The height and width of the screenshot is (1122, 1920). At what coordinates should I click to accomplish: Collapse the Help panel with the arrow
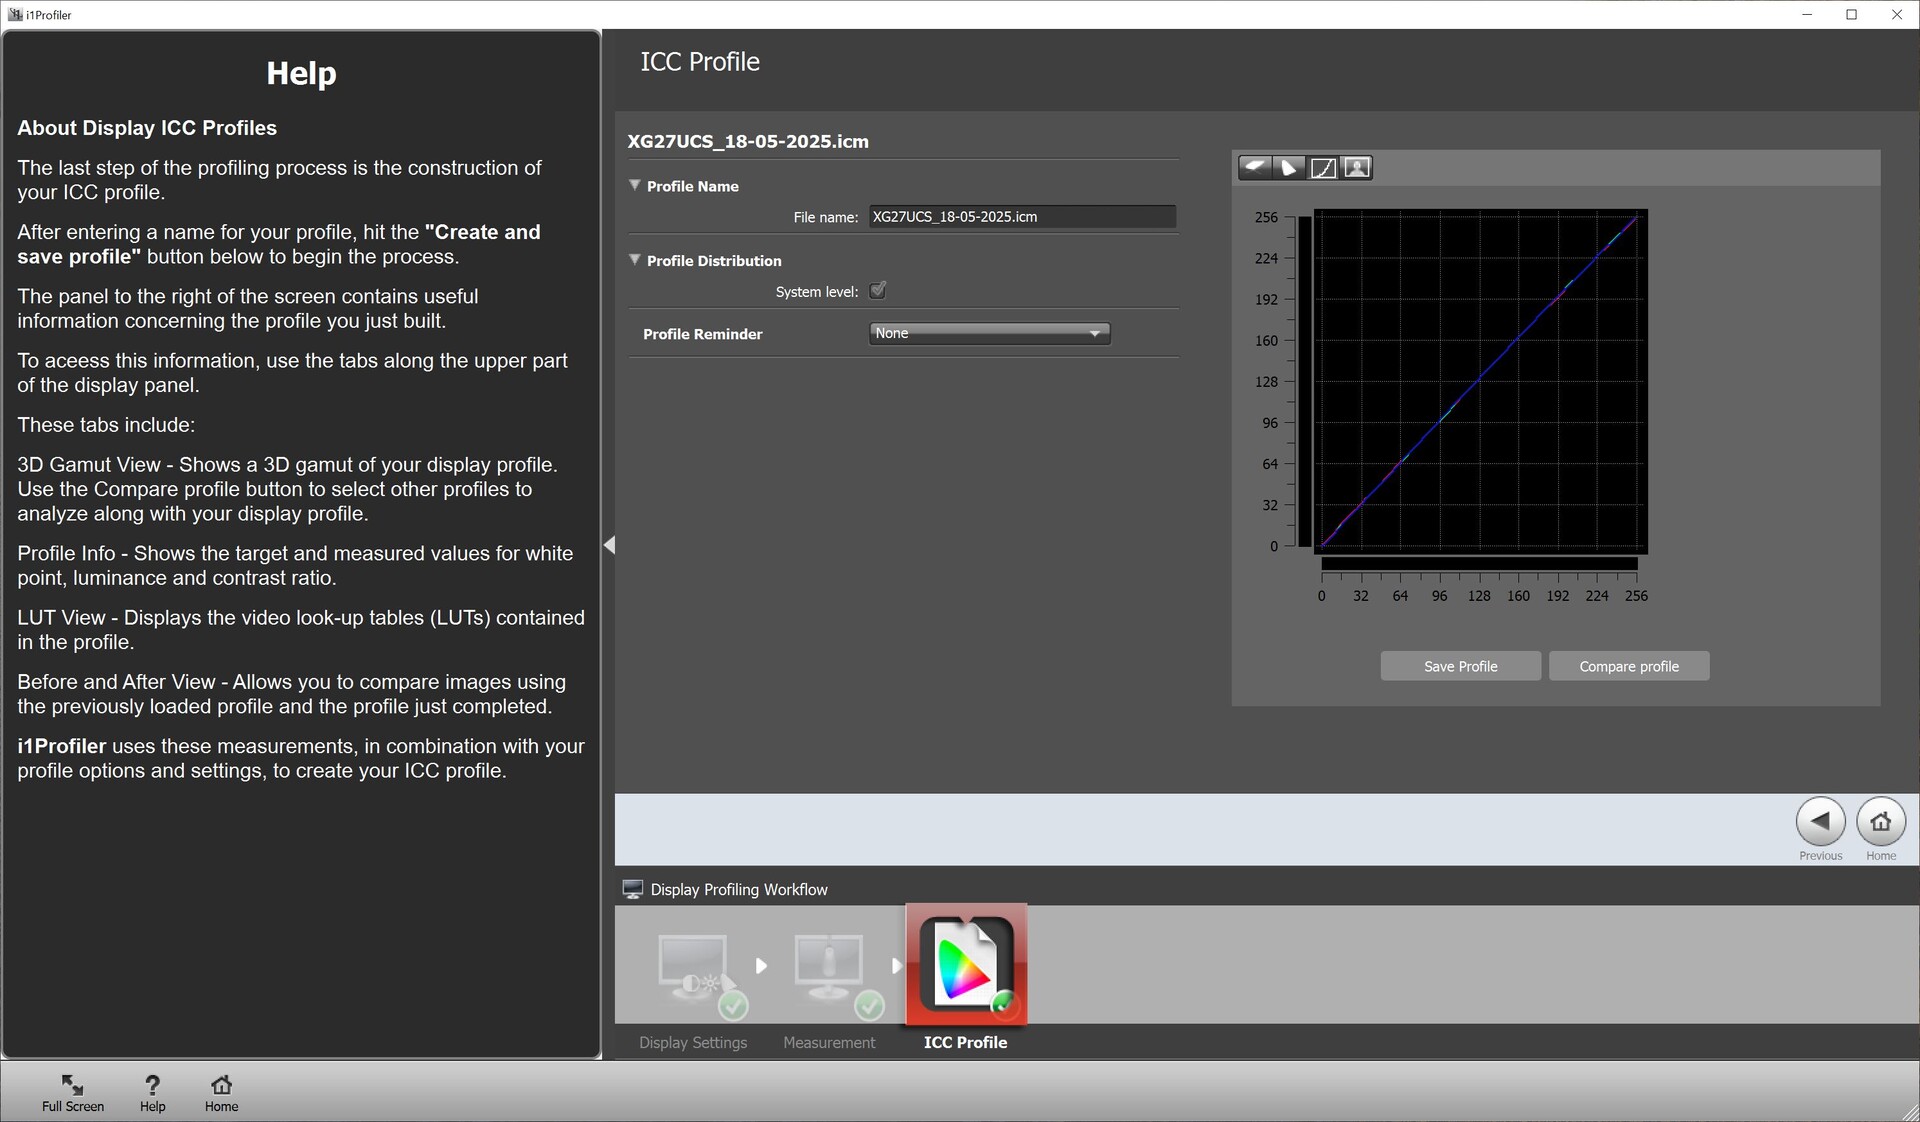tap(609, 545)
